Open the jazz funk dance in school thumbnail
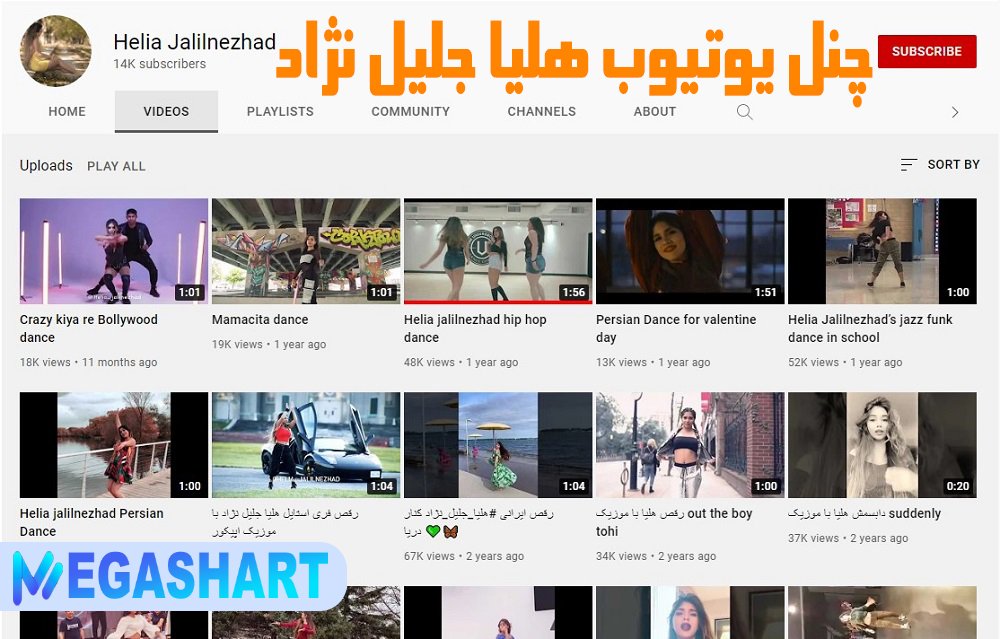 tap(882, 251)
